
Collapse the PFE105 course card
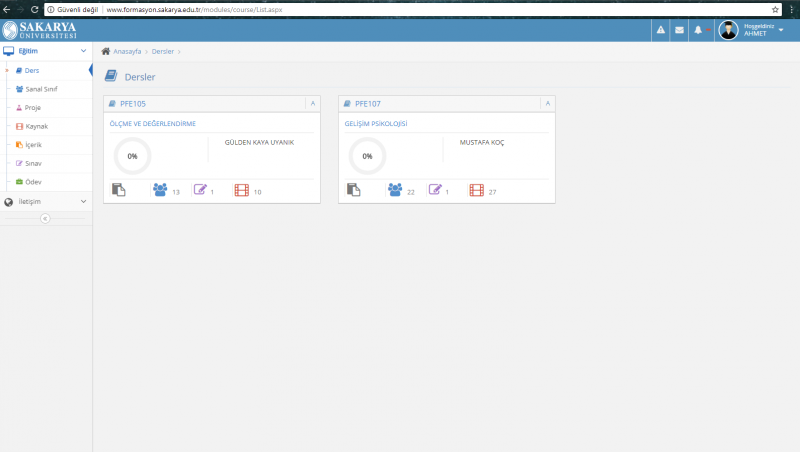[312, 103]
